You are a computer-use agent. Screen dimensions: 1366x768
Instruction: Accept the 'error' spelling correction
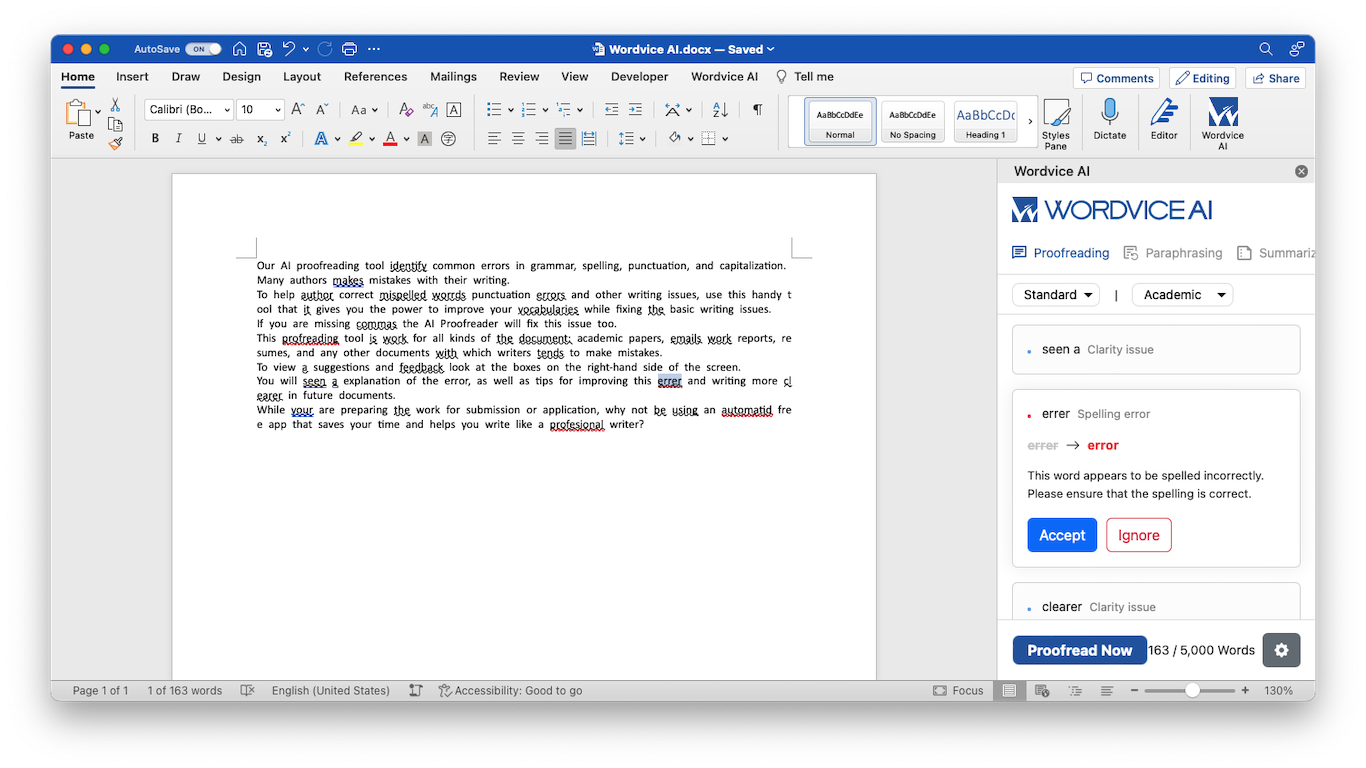pos(1062,535)
